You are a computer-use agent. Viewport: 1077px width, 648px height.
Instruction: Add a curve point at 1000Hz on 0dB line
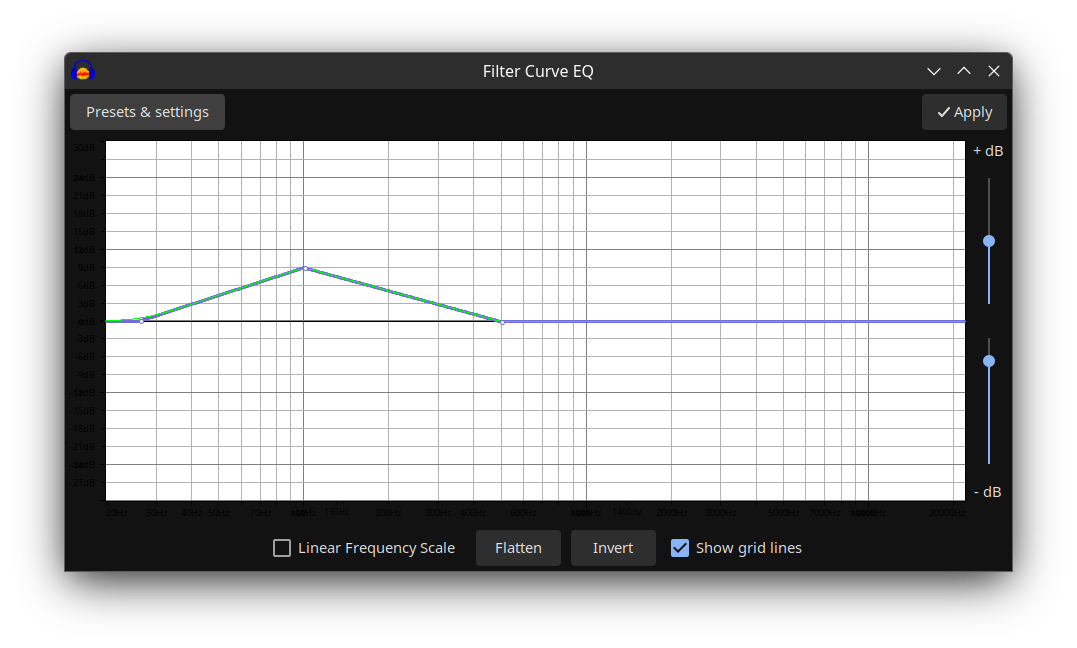[586, 321]
